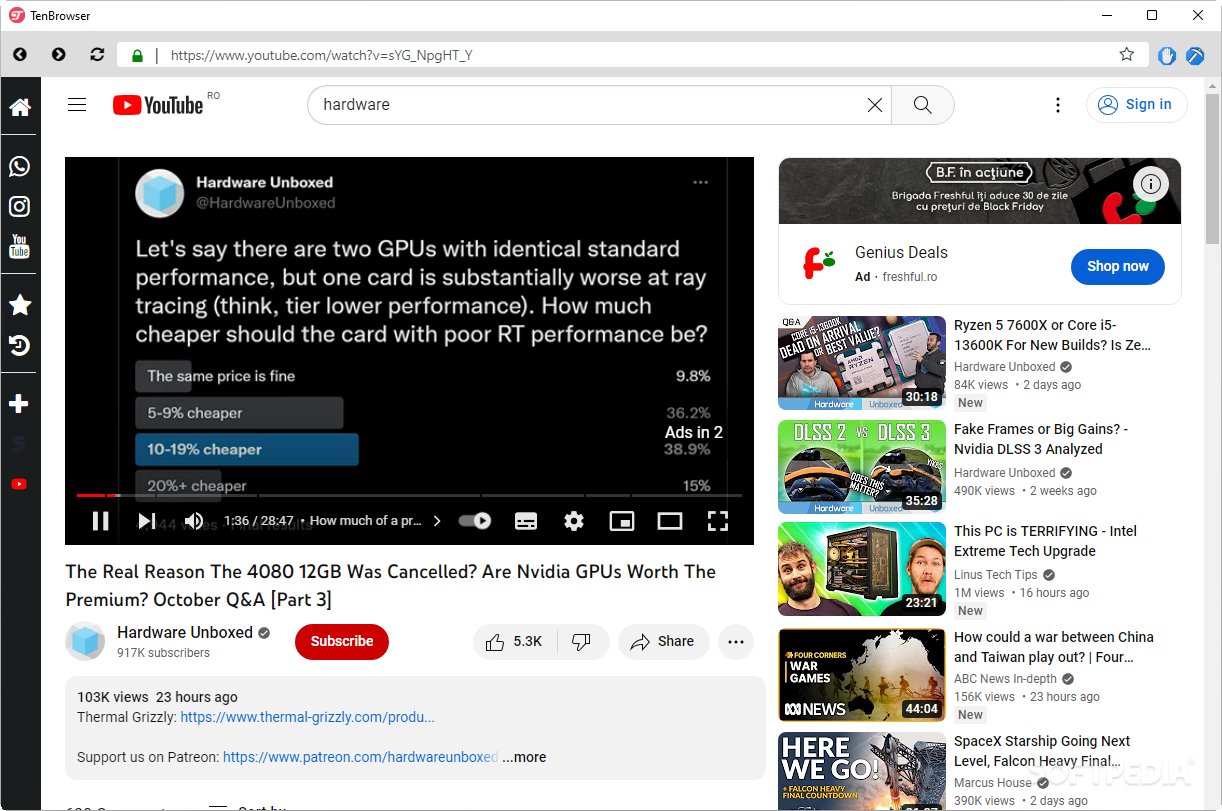Toggle subtitles/closed captions
The width and height of the screenshot is (1222, 811).
(526, 520)
